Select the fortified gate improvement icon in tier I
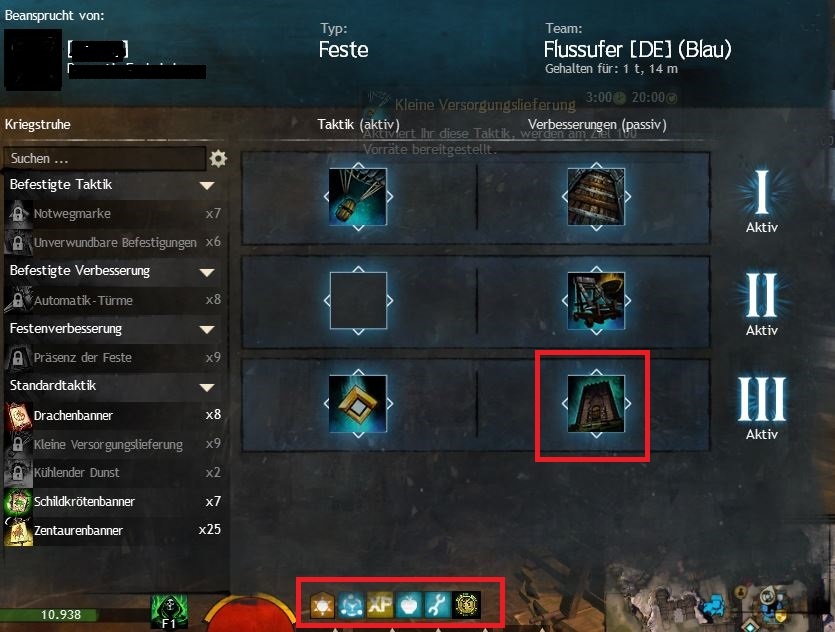The width and height of the screenshot is (835, 632). coord(596,196)
